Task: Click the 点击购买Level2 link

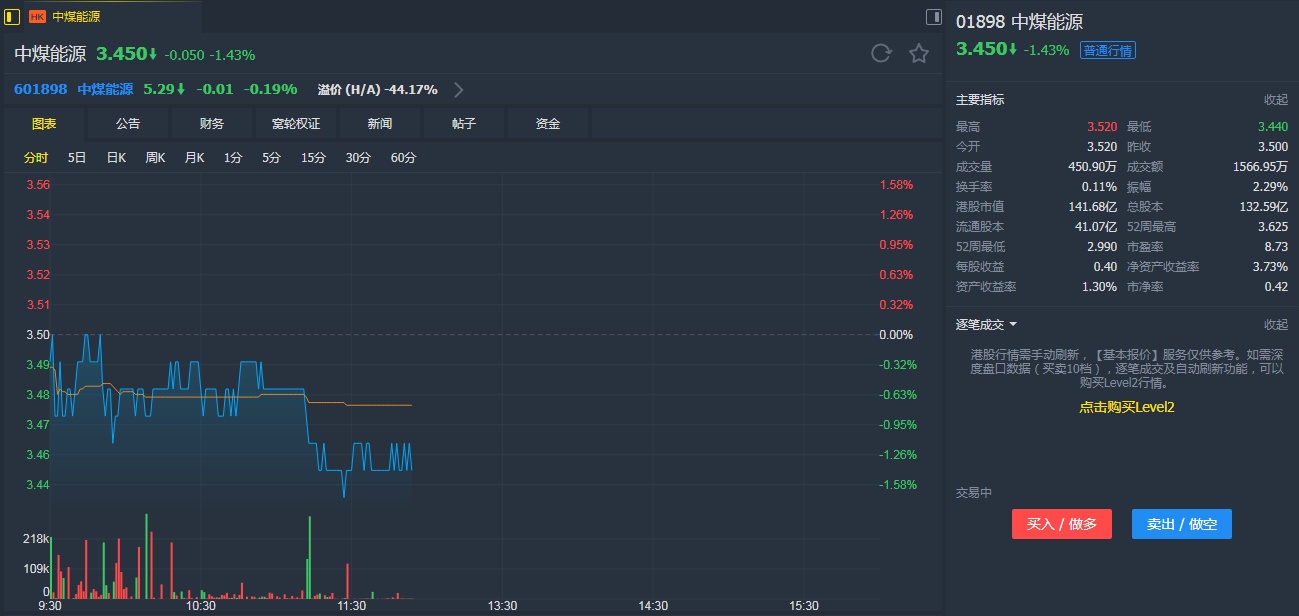Action: pos(1126,407)
